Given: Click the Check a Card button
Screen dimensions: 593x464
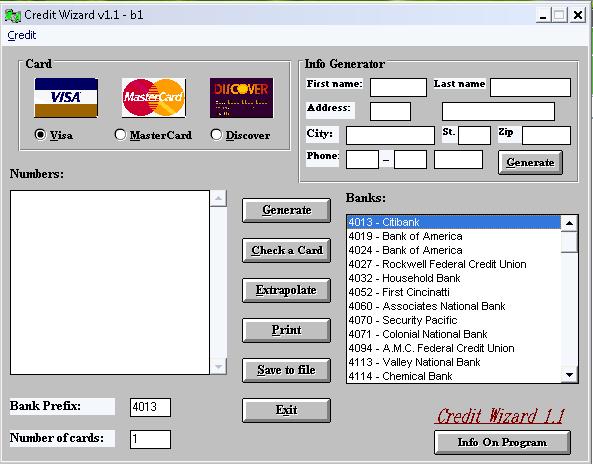Looking at the screenshot, I should [x=286, y=250].
